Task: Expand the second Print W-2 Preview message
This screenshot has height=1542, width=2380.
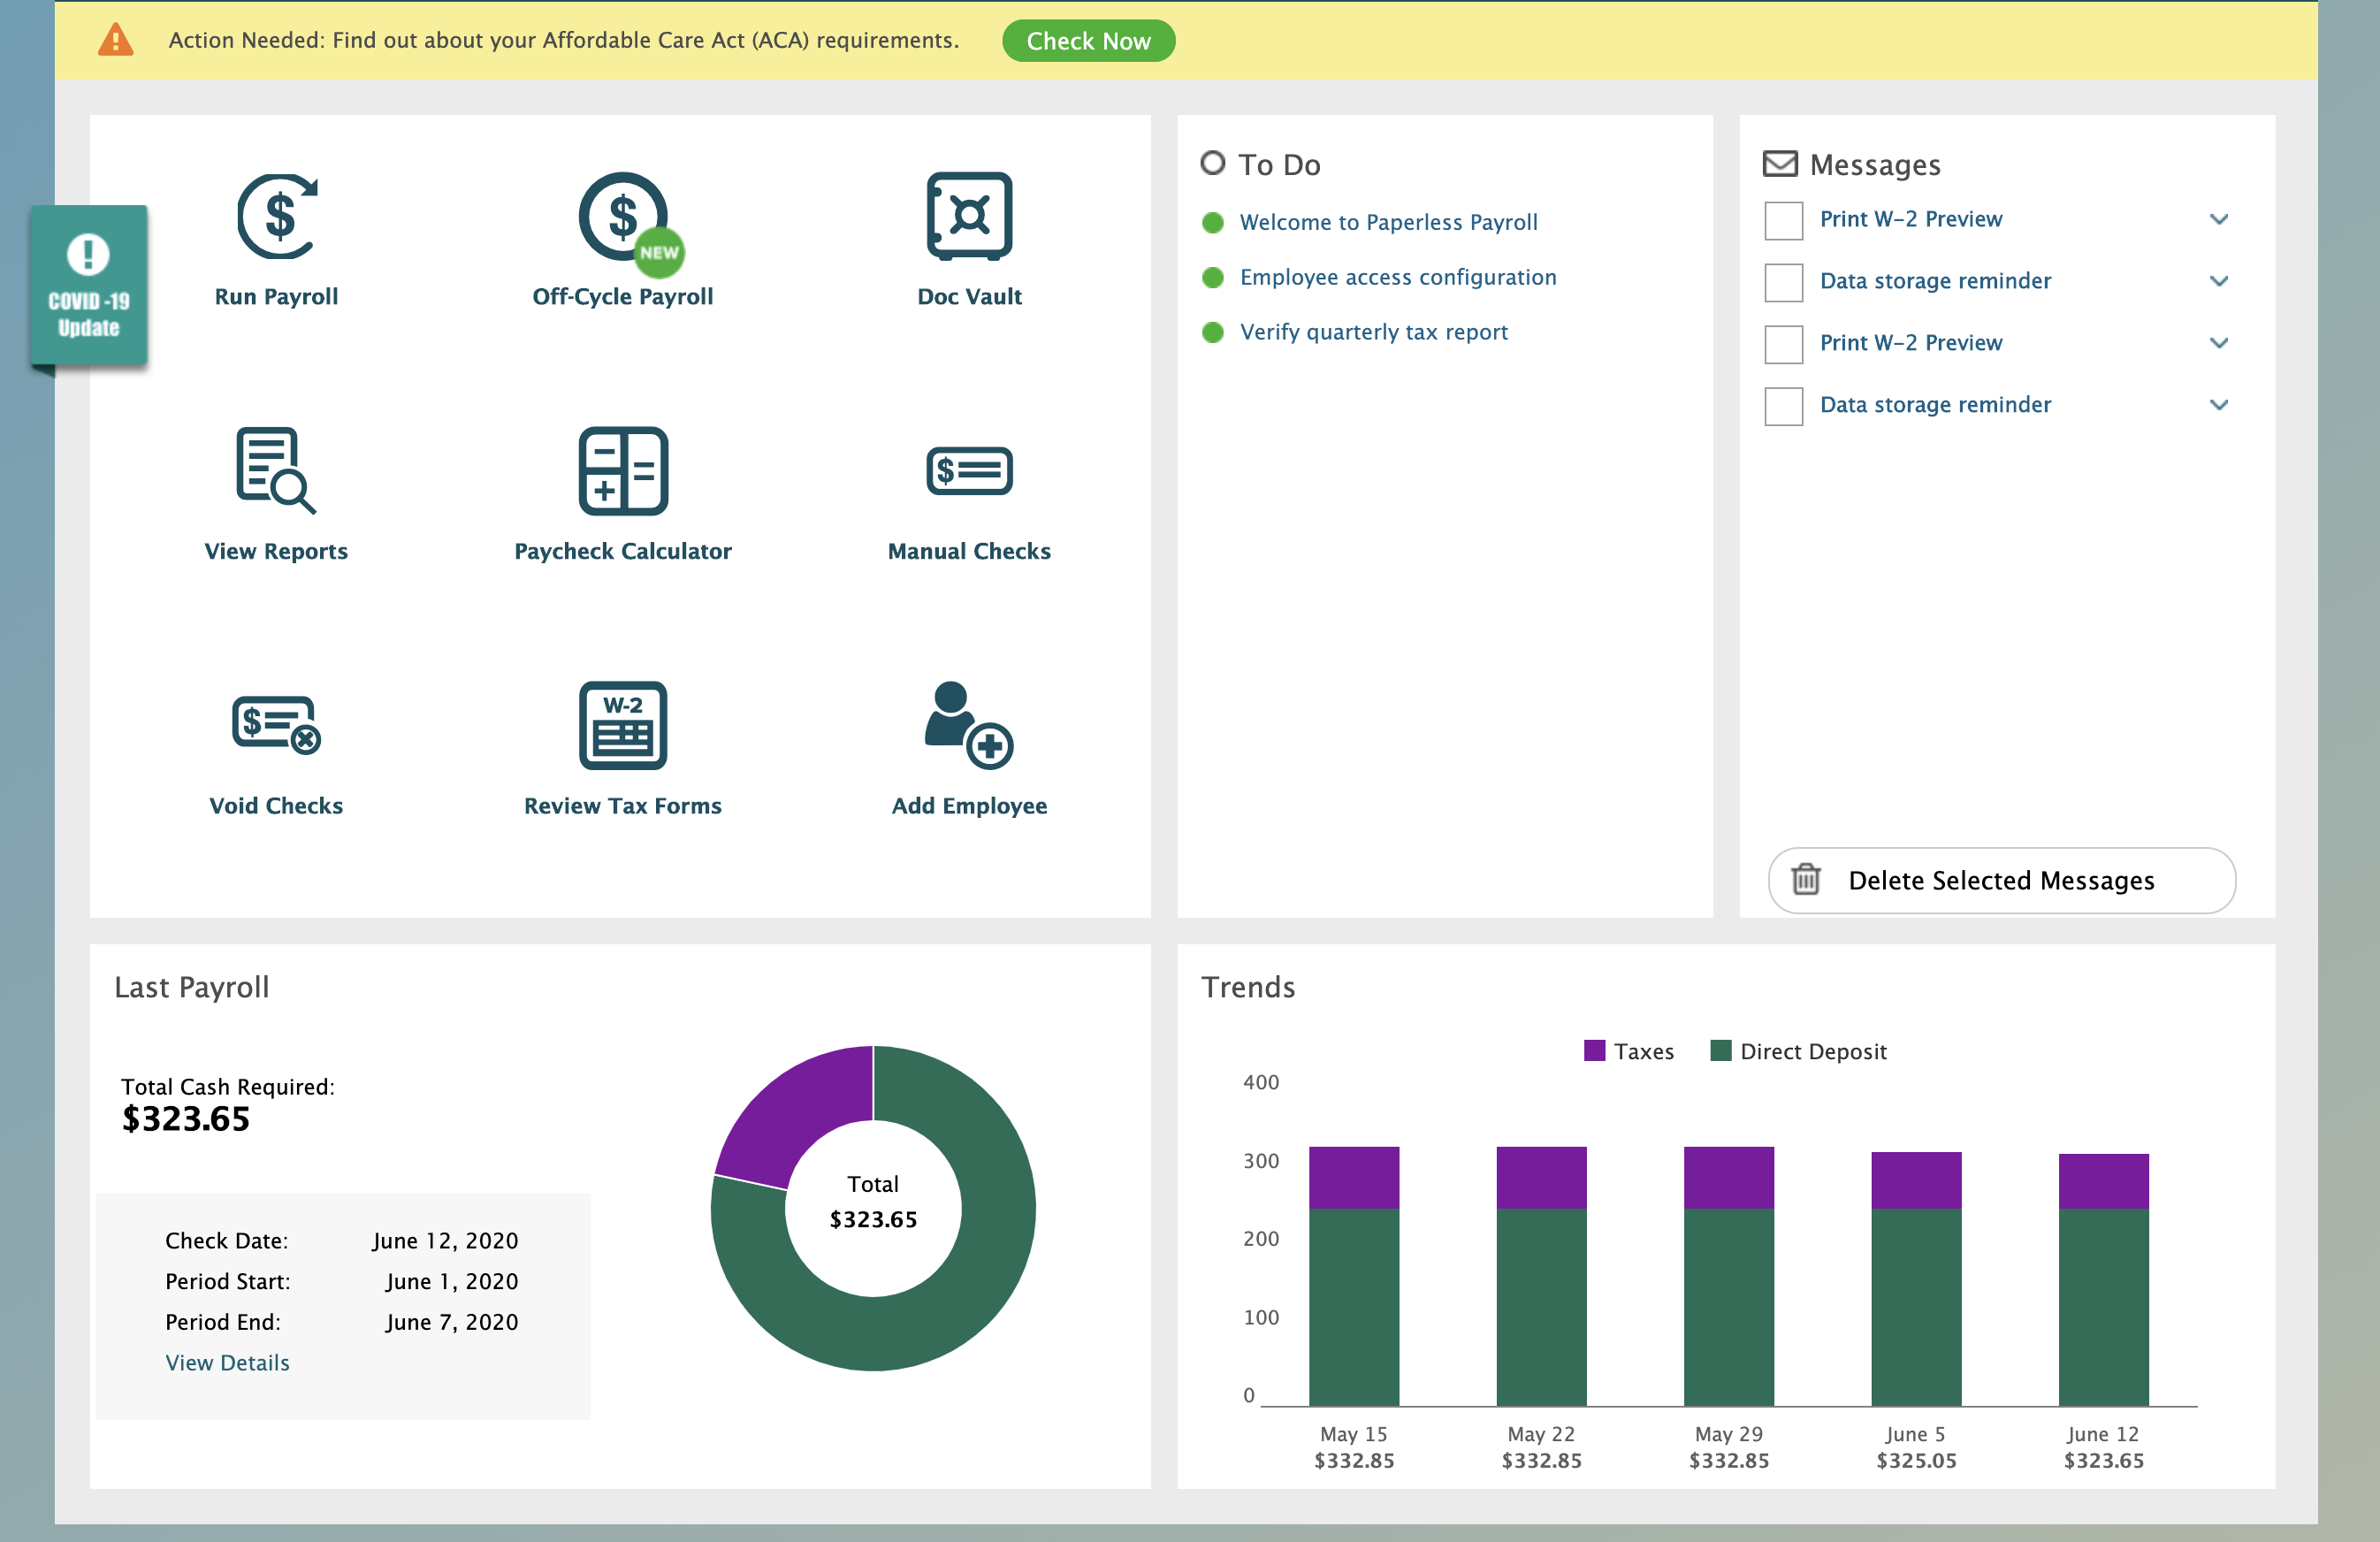Action: click(2218, 343)
